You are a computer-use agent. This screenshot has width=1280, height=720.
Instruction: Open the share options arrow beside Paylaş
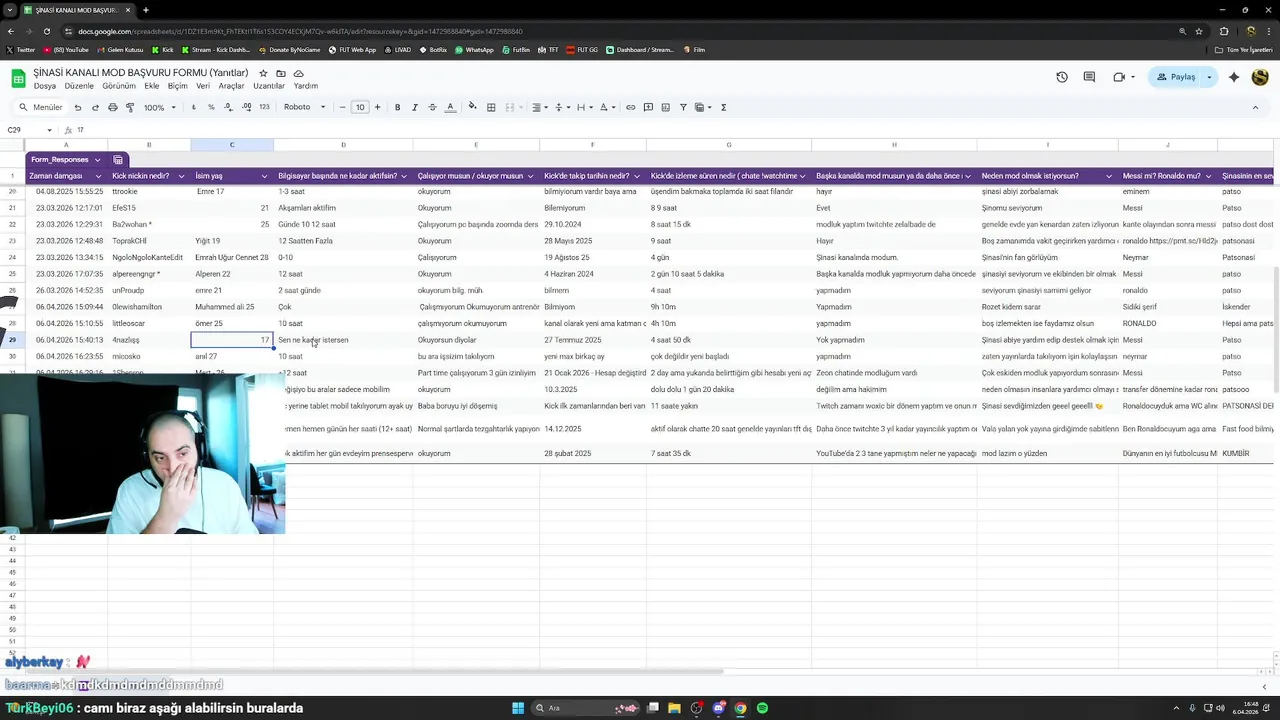point(1209,77)
